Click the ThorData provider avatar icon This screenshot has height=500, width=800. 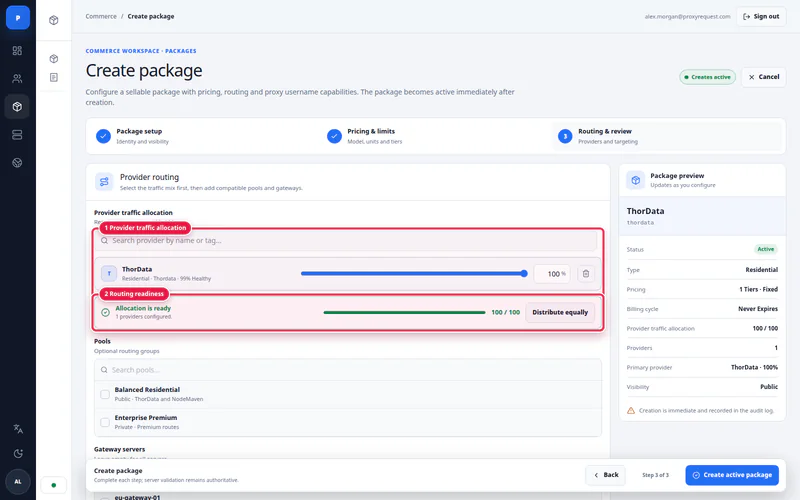click(x=109, y=273)
